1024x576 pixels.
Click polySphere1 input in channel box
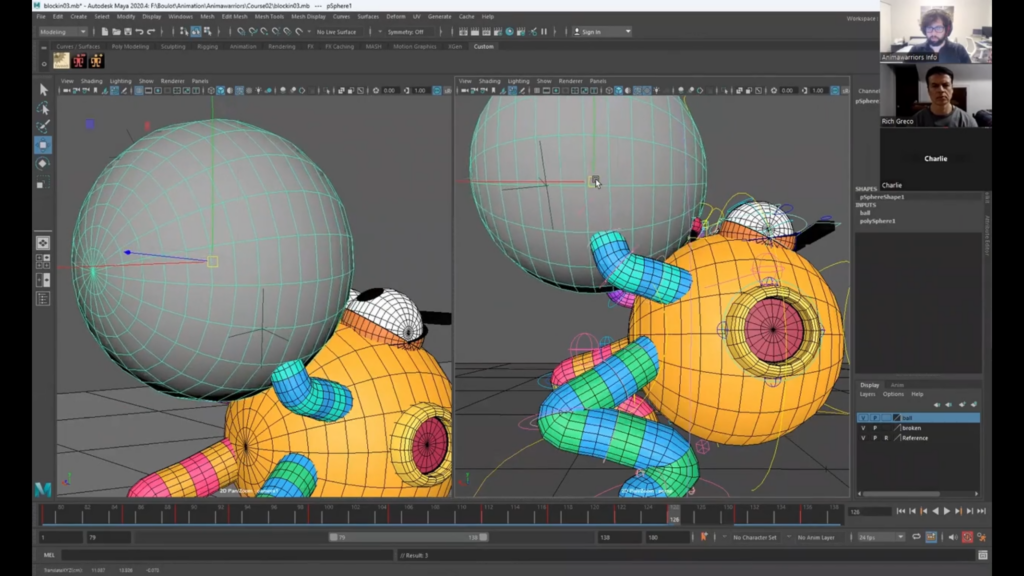[x=878, y=221]
